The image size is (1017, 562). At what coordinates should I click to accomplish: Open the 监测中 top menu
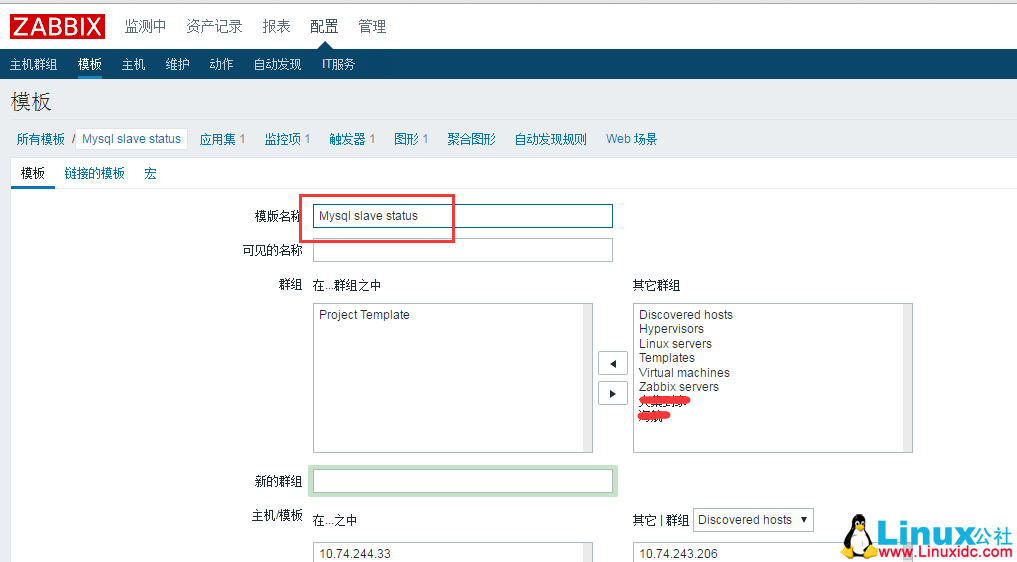pos(145,27)
